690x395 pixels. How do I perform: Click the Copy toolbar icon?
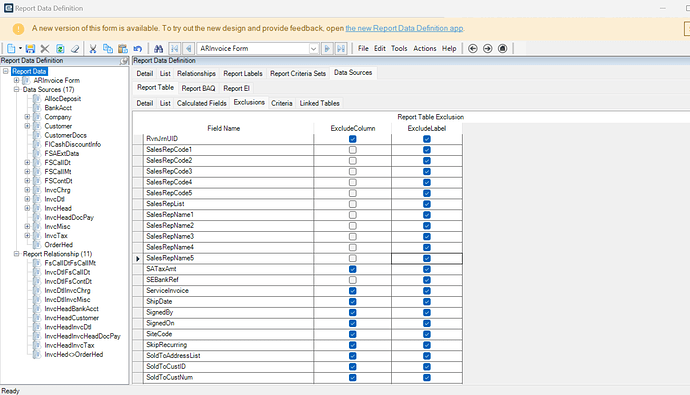pyautogui.click(x=108, y=48)
